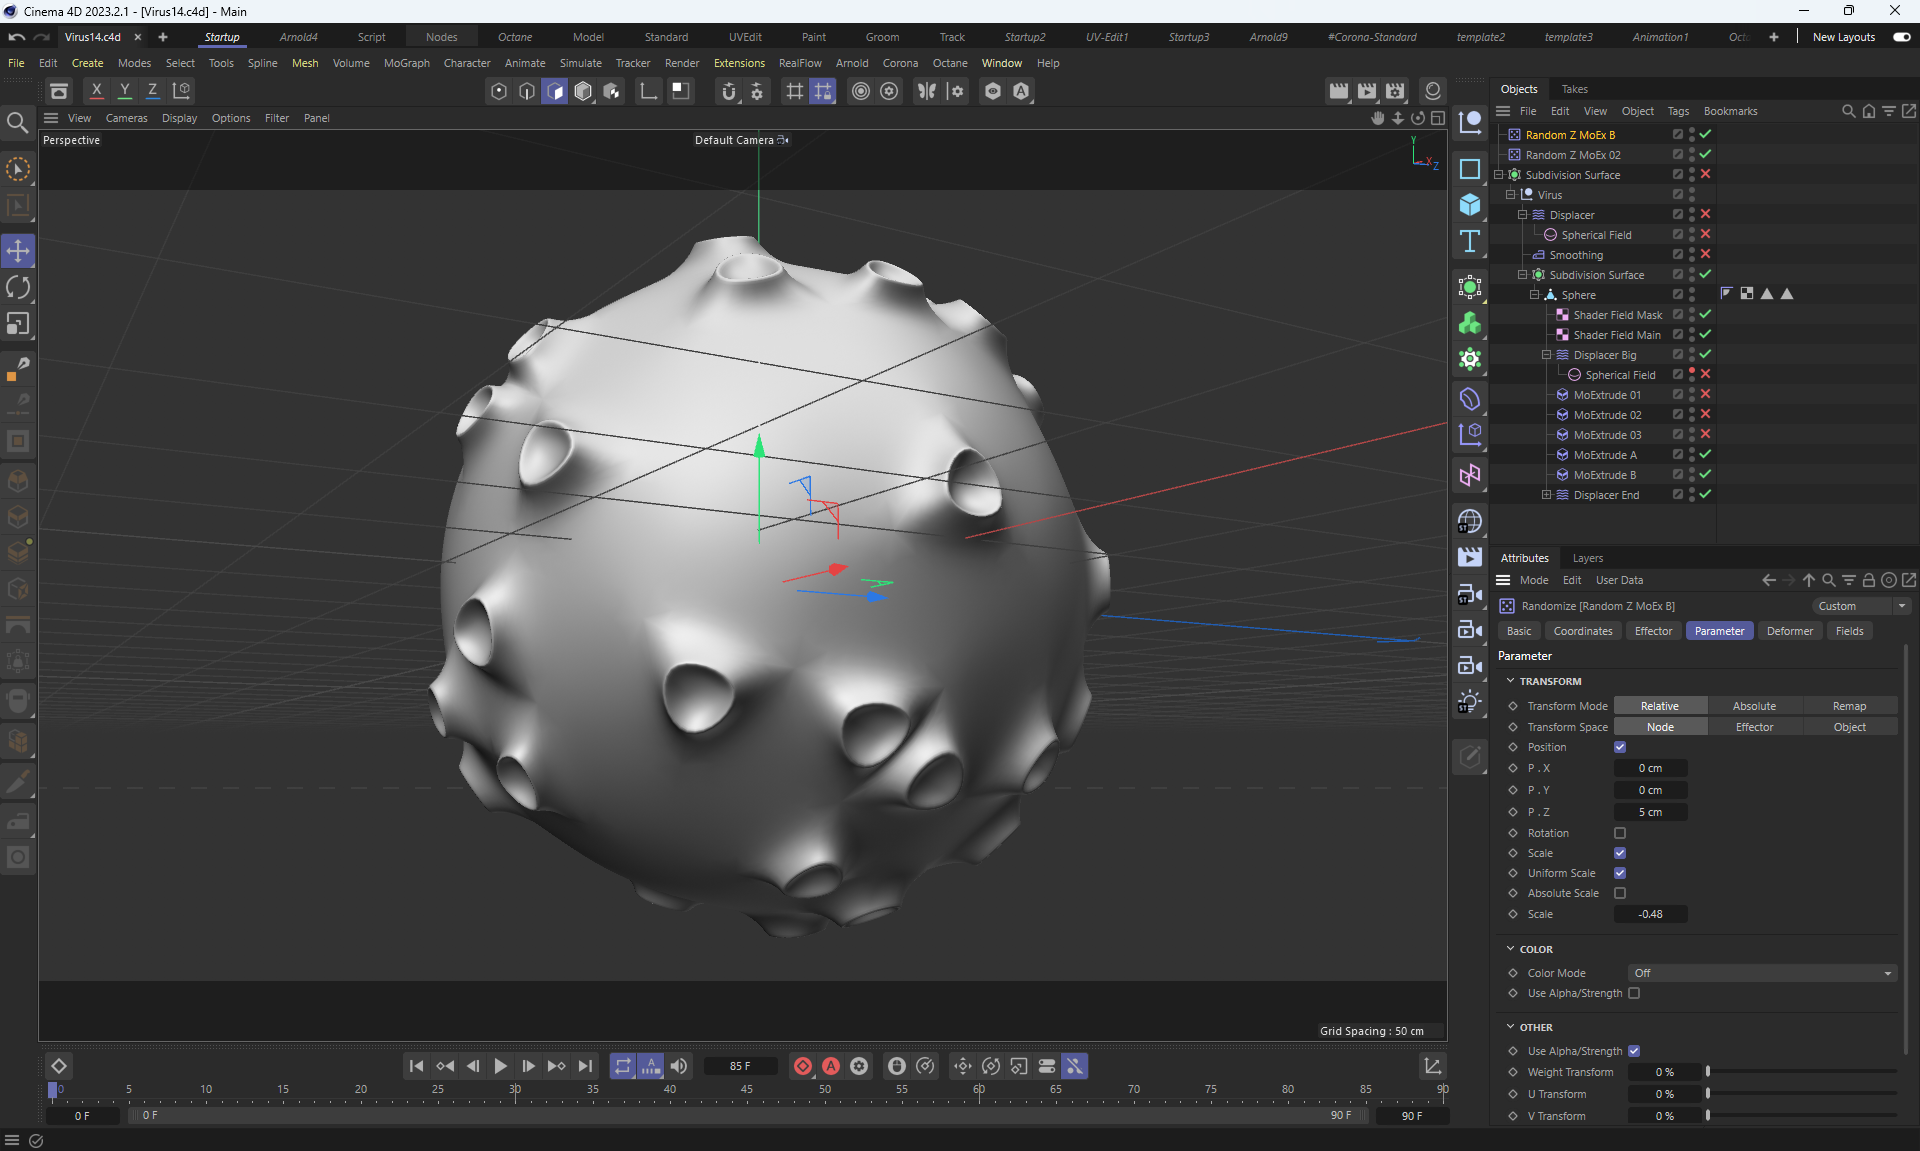Viewport: 1920px width, 1151px height.
Task: Click the Cube primitive icon
Action: tap(1469, 205)
